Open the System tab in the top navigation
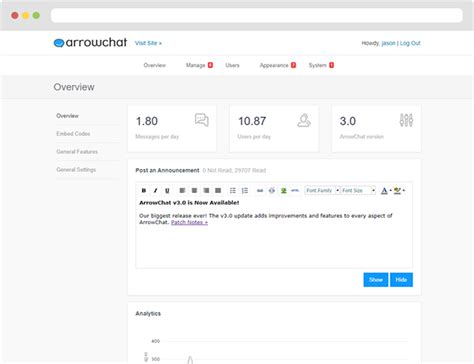 pyautogui.click(x=318, y=65)
